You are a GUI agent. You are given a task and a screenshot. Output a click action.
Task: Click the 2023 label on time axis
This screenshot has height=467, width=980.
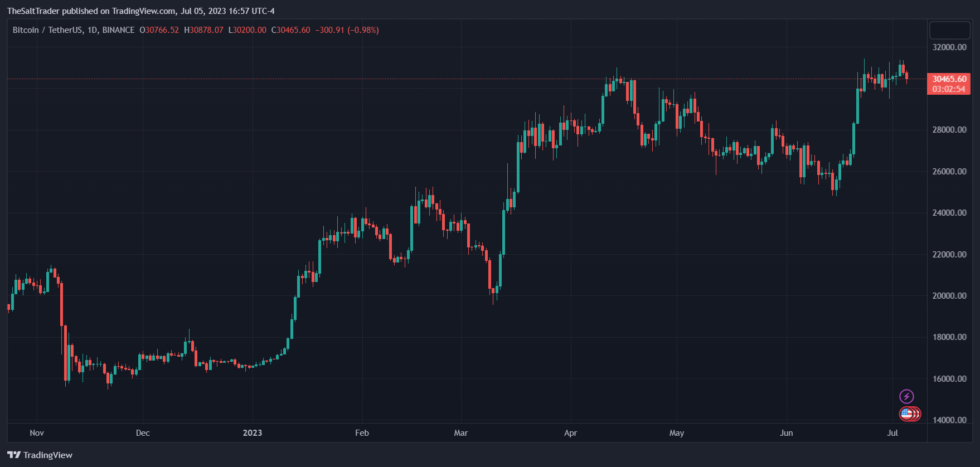click(x=252, y=433)
